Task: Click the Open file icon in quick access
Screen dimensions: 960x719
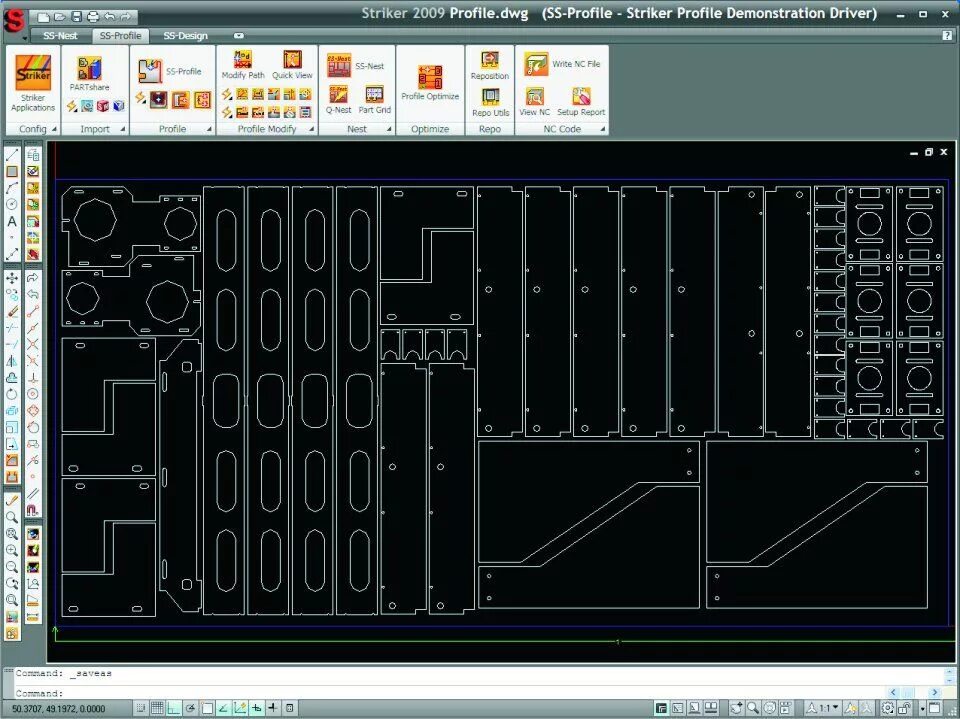Action: pyautogui.click(x=60, y=17)
